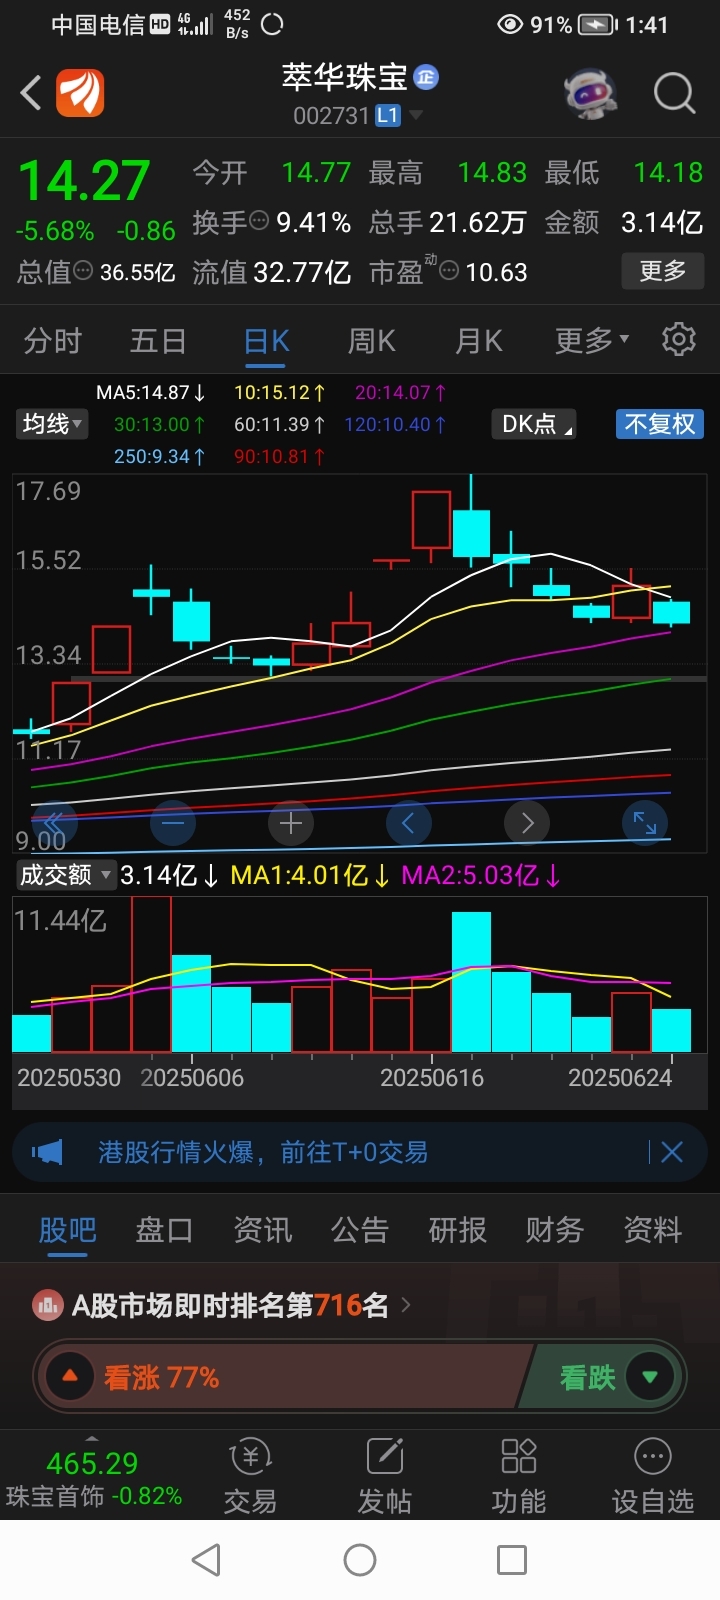This screenshot has width=720, height=1600.
Task: Switch to 周K chart tab
Action: [372, 340]
